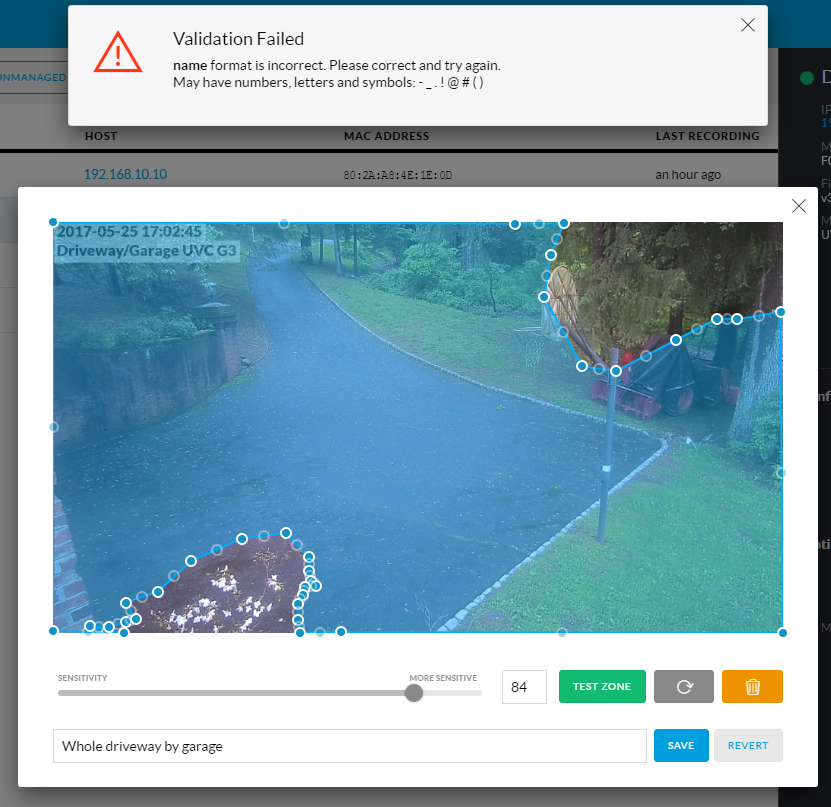
Task: Click the reset zone circular arrow button
Action: pos(684,687)
